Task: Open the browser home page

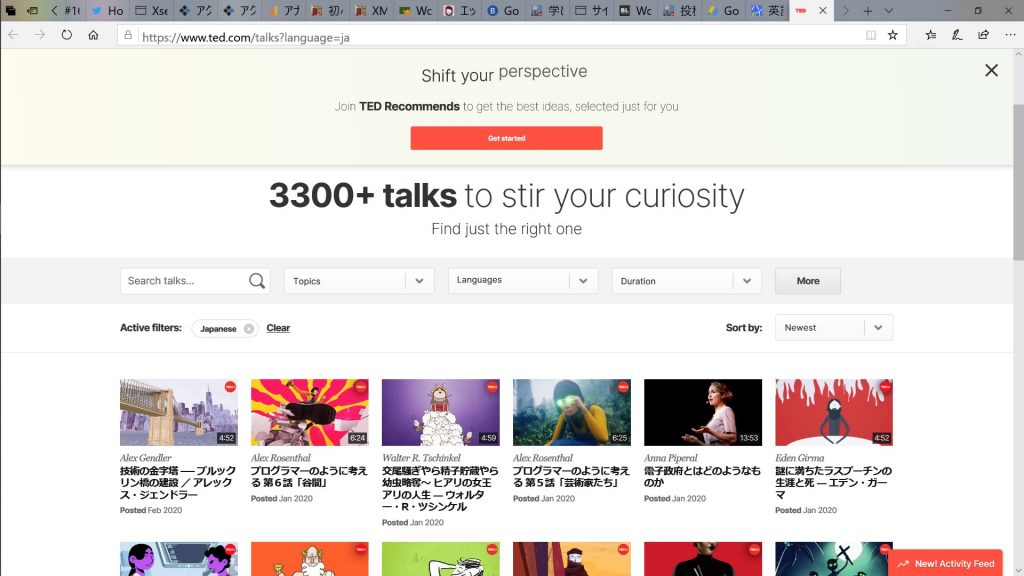Action: (93, 35)
